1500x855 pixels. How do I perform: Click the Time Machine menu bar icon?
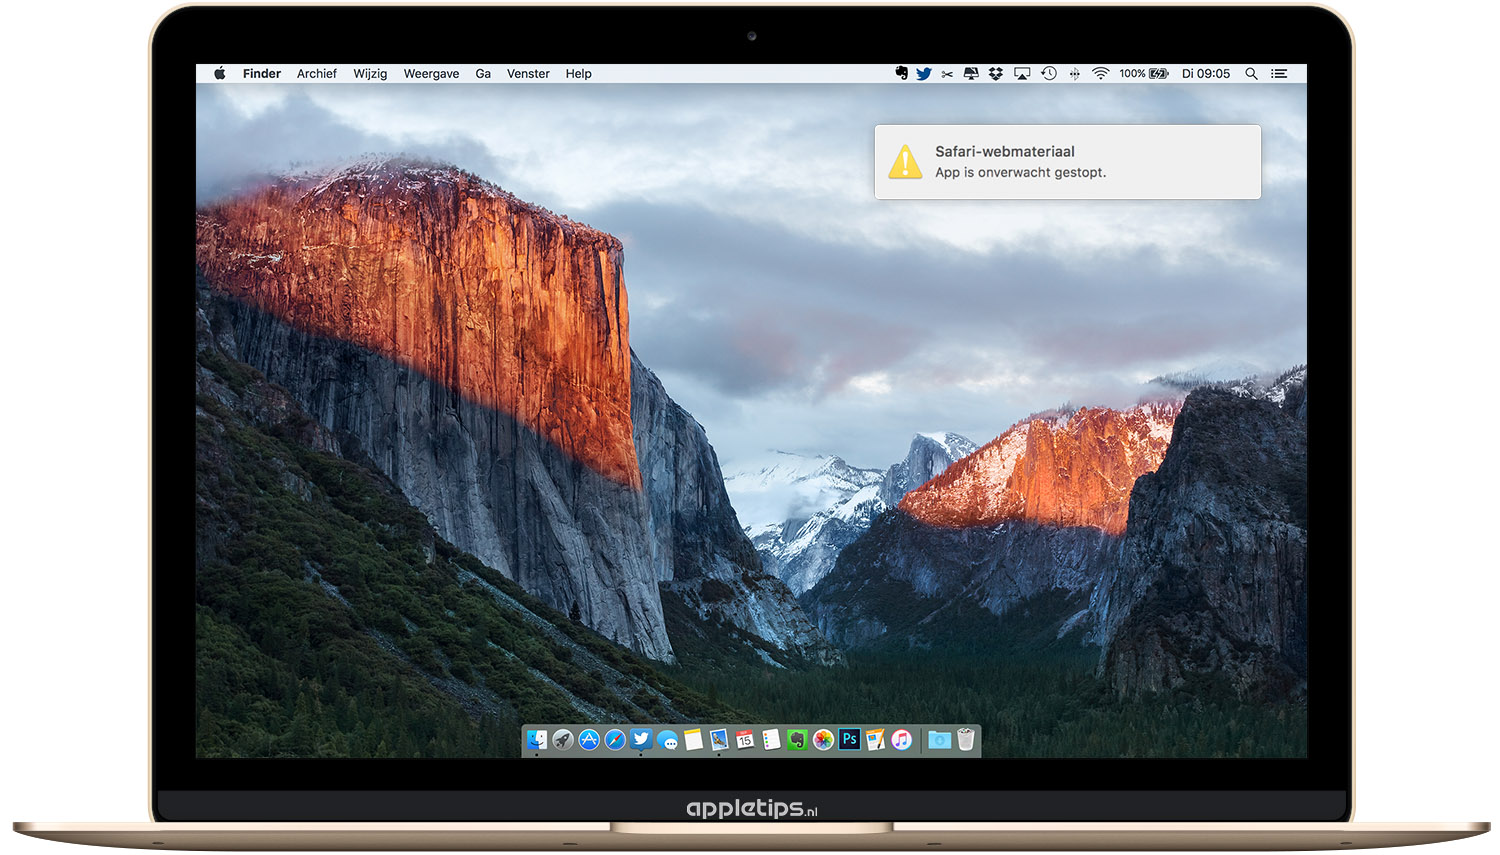pos(1048,73)
